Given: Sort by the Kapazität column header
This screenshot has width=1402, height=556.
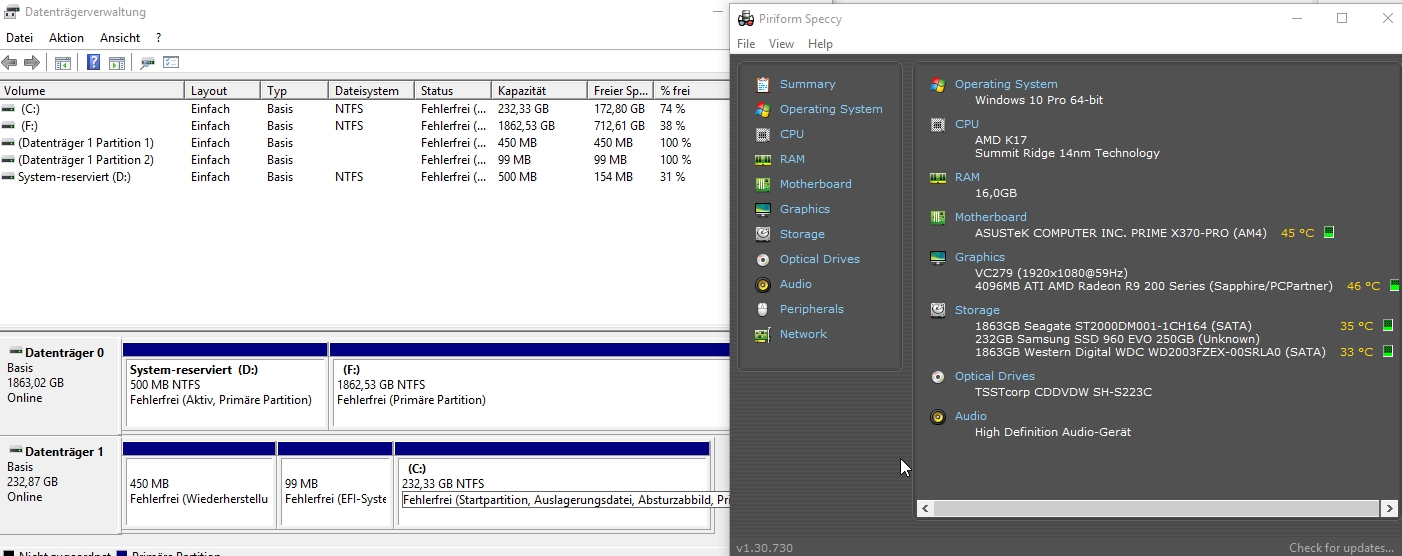Looking at the screenshot, I should coord(538,90).
